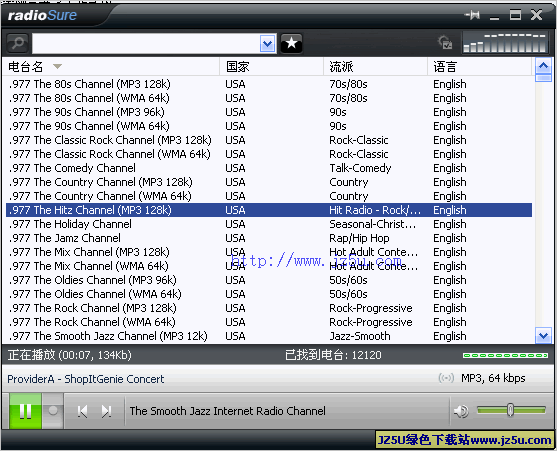Select .977 The Mix Channel (WMA 64k)

click(269, 266)
